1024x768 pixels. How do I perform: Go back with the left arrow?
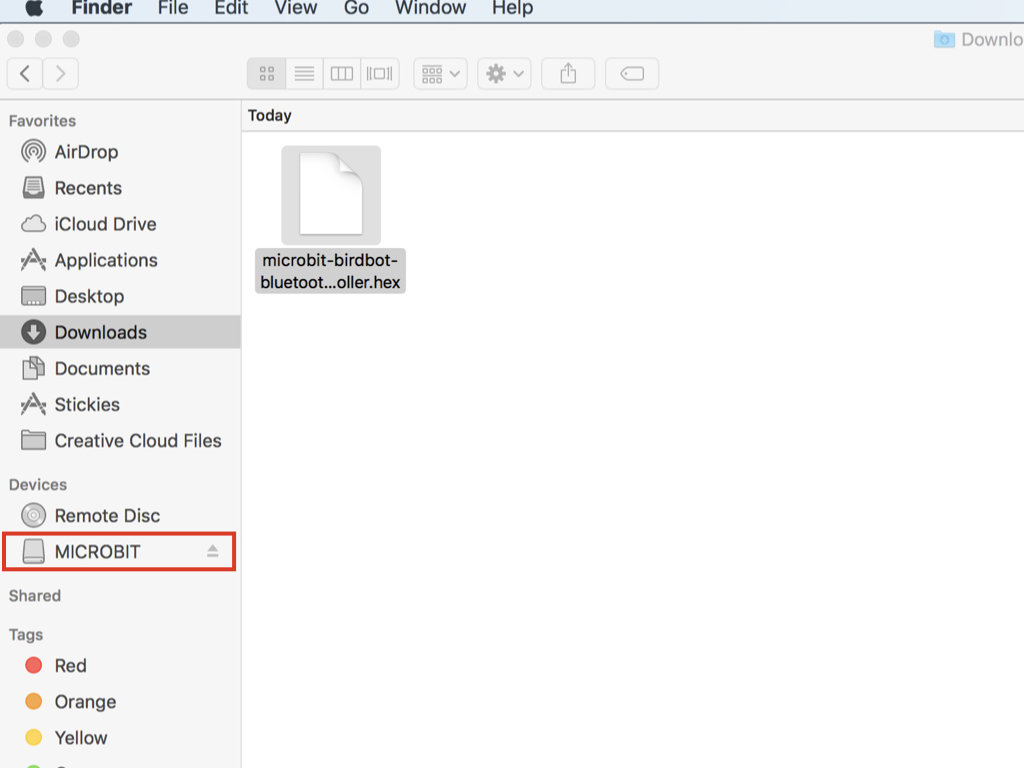click(25, 73)
